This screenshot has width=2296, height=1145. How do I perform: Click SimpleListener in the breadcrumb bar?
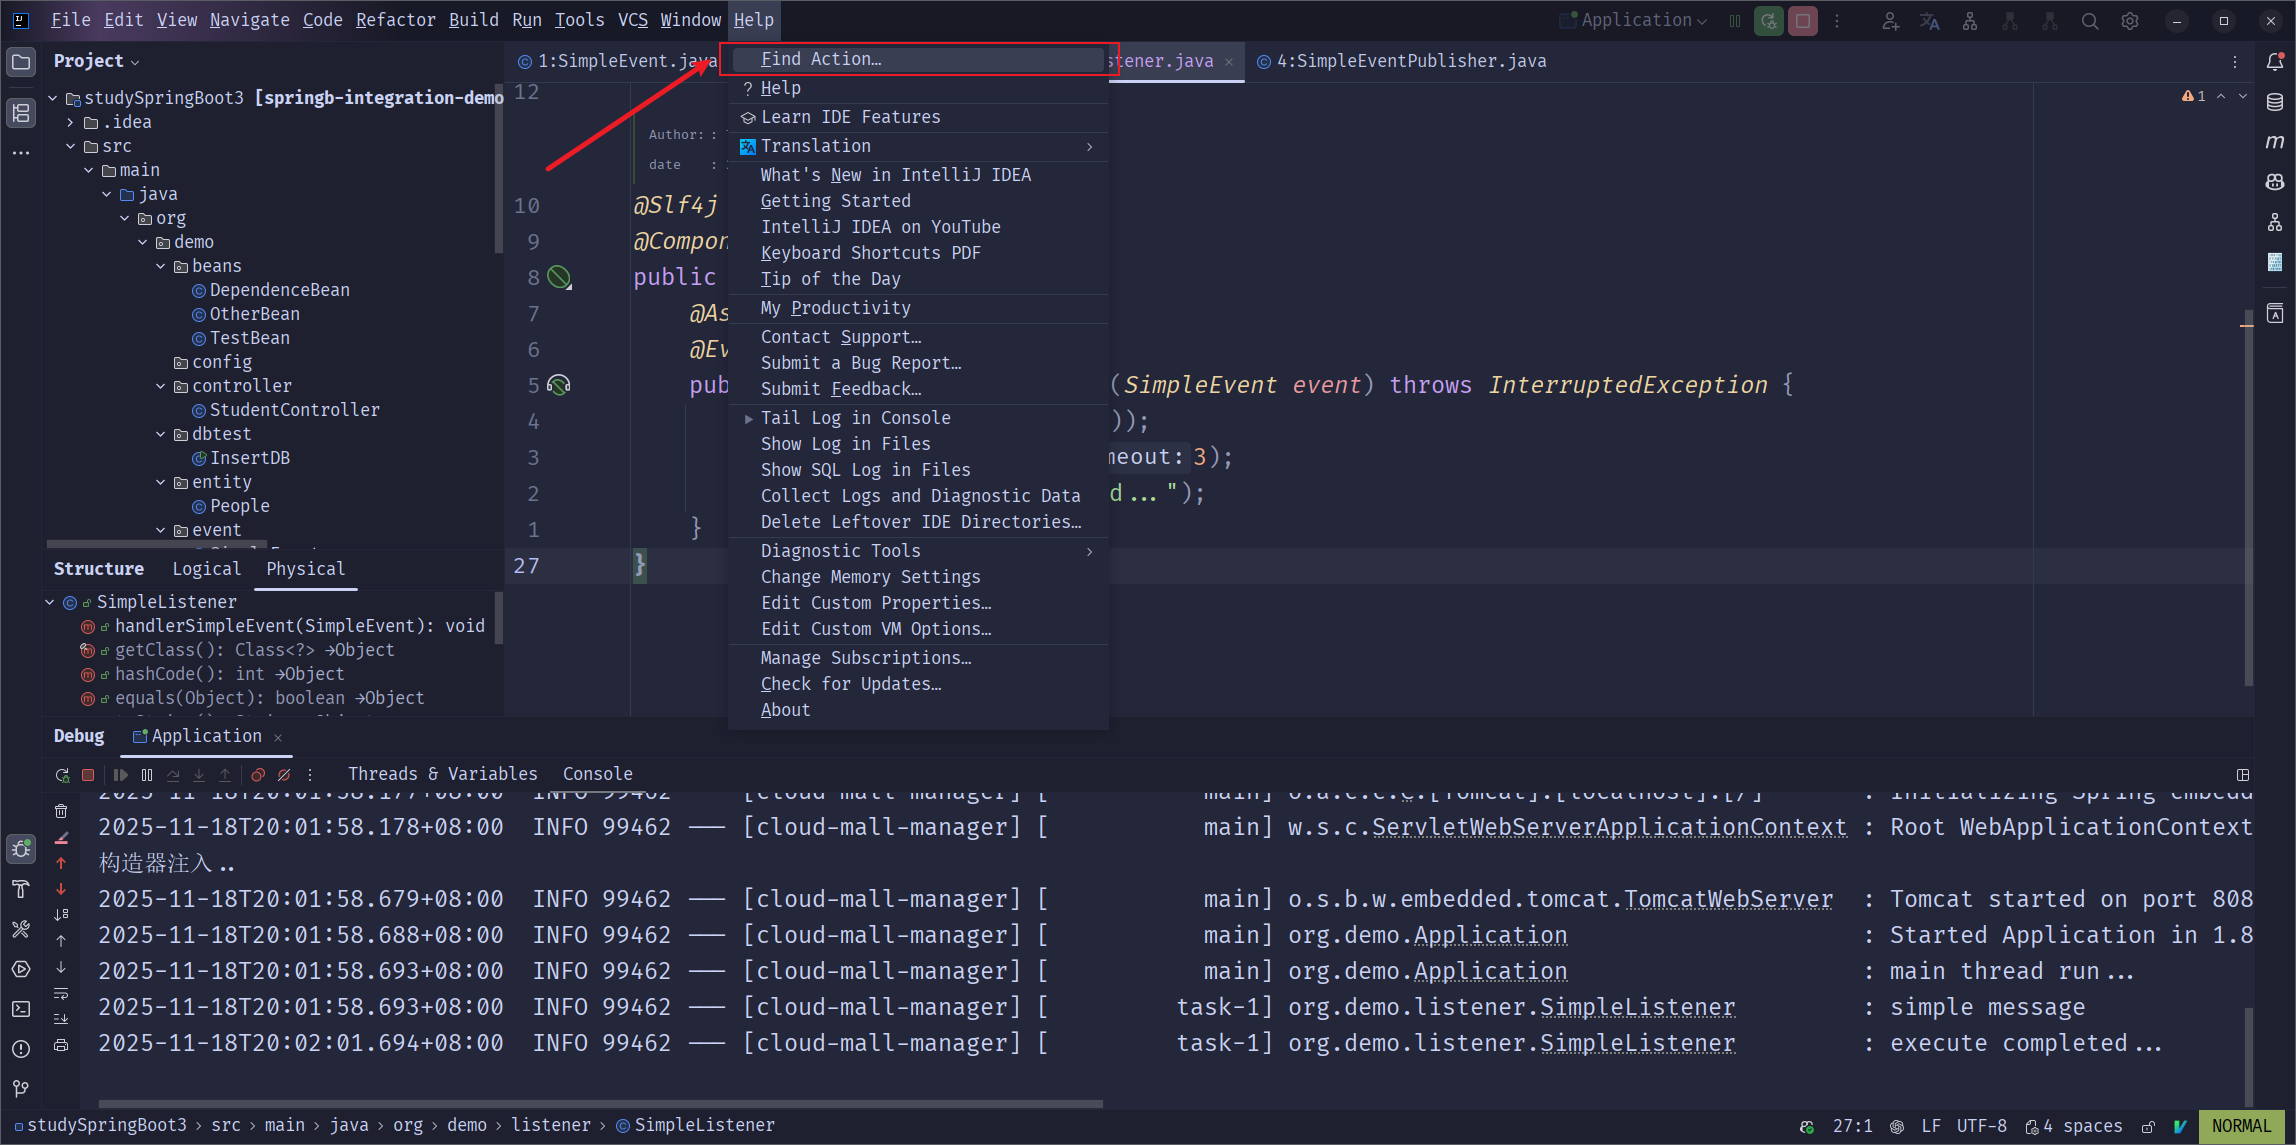click(704, 1125)
